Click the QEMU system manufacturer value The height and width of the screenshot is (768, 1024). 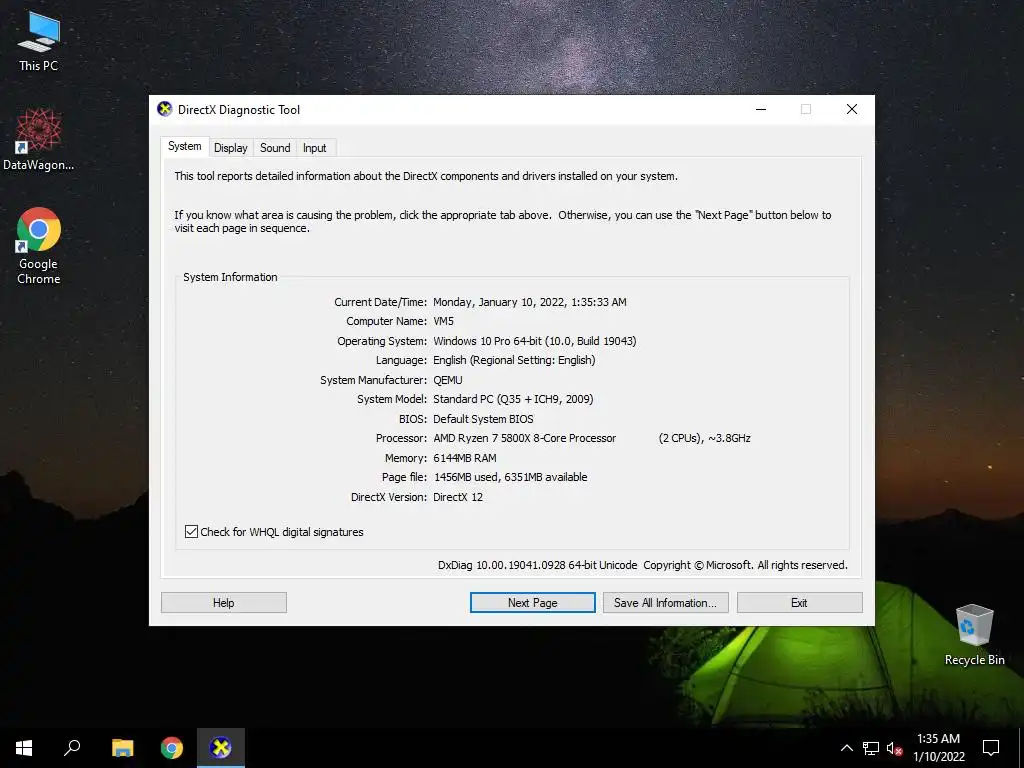(447, 380)
